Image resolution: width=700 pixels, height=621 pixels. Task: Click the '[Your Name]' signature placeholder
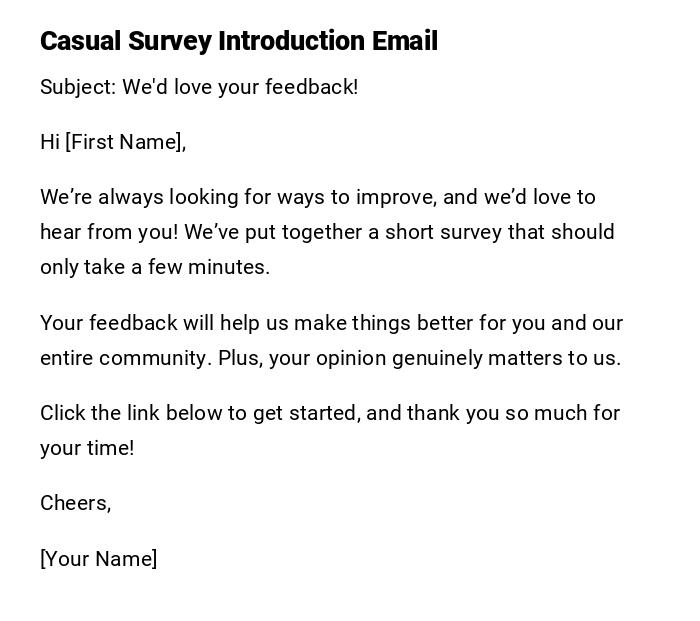(x=98, y=559)
